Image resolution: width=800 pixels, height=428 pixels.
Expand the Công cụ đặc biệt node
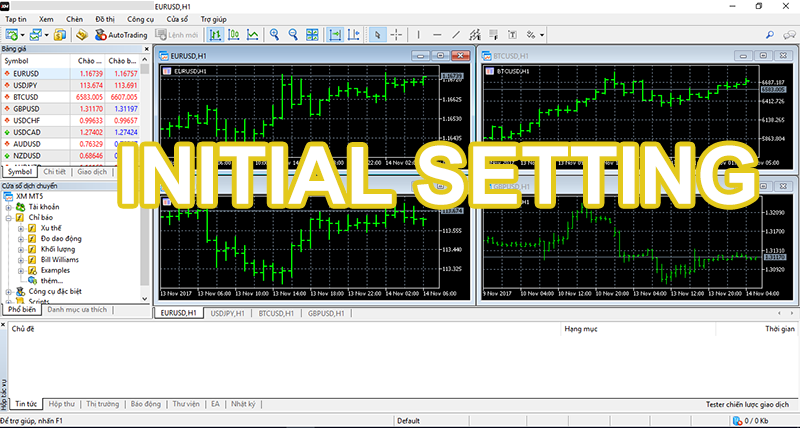tap(8, 292)
